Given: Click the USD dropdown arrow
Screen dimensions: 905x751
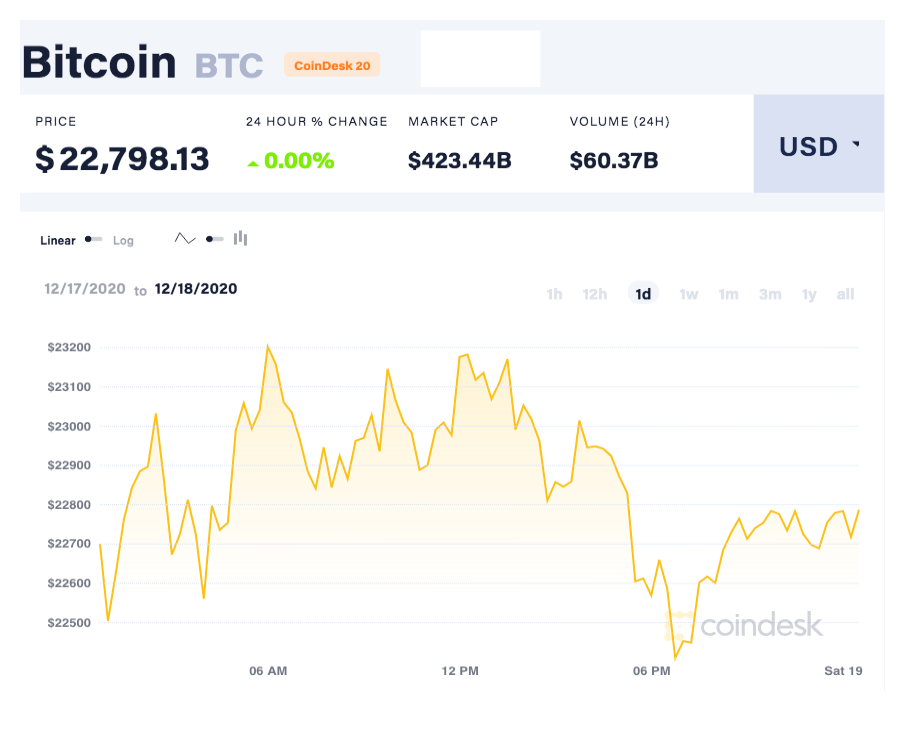Looking at the screenshot, I should click(856, 145).
